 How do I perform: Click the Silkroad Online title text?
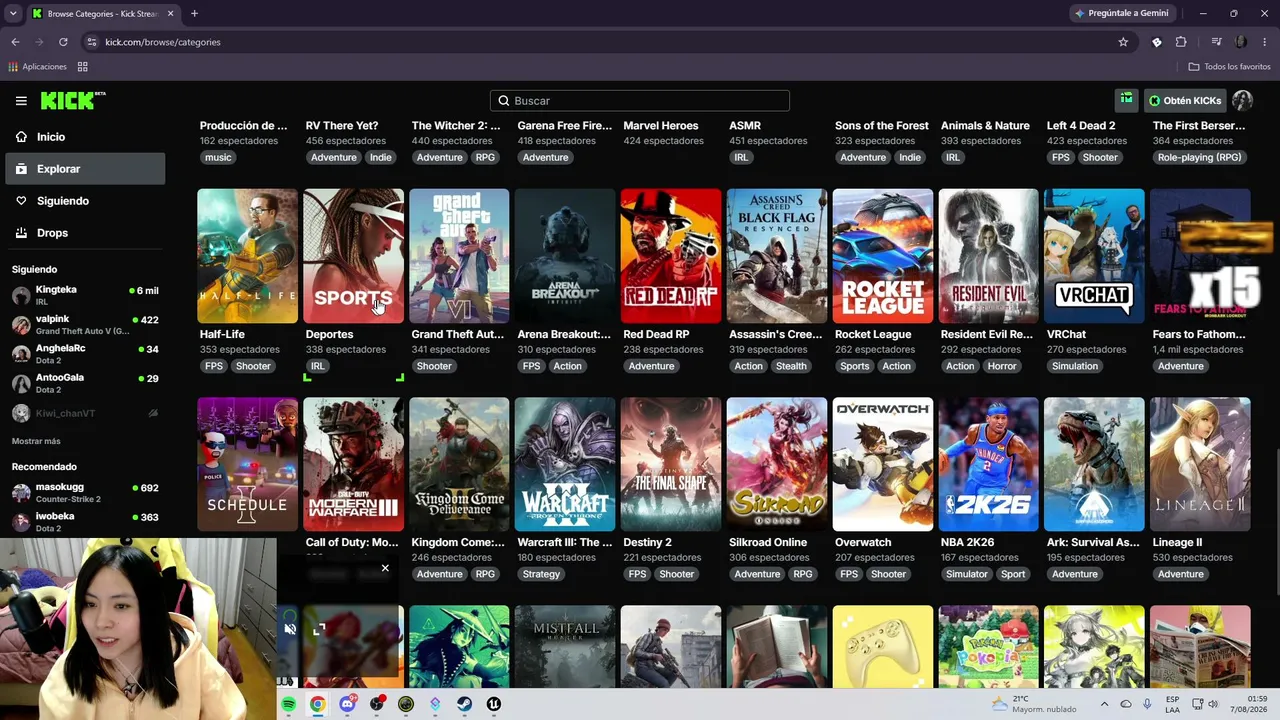(768, 542)
